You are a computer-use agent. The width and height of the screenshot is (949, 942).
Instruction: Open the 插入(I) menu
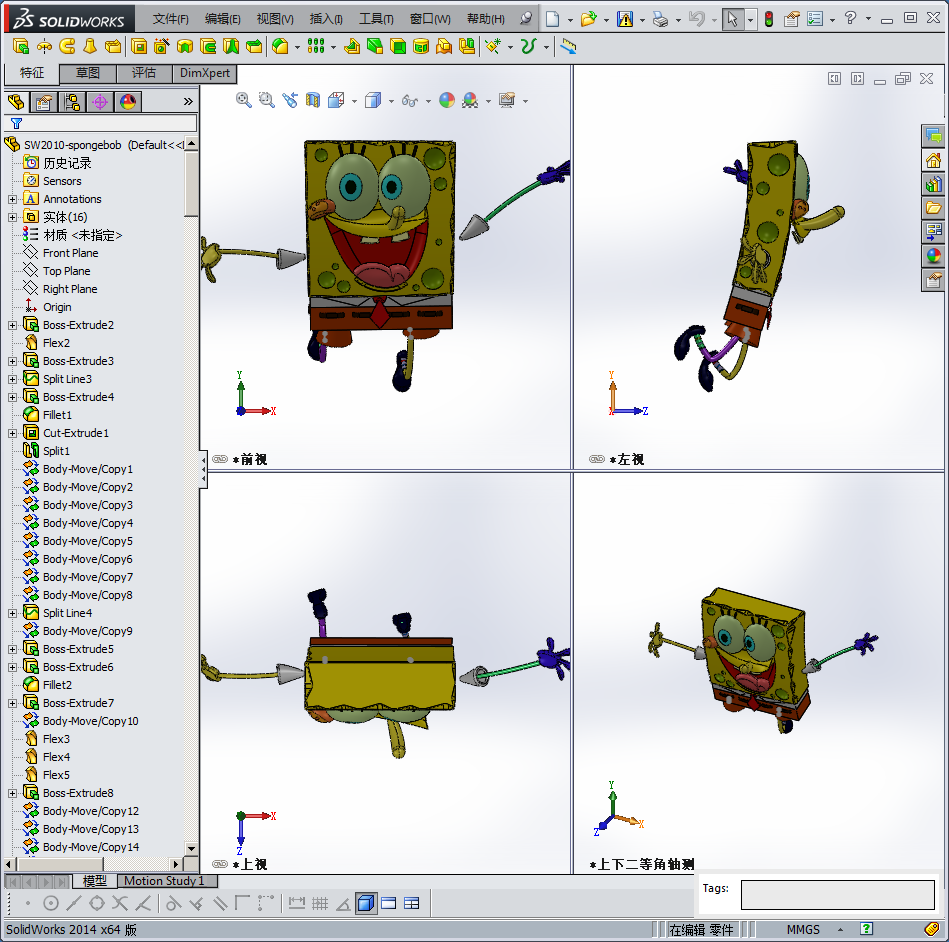326,19
